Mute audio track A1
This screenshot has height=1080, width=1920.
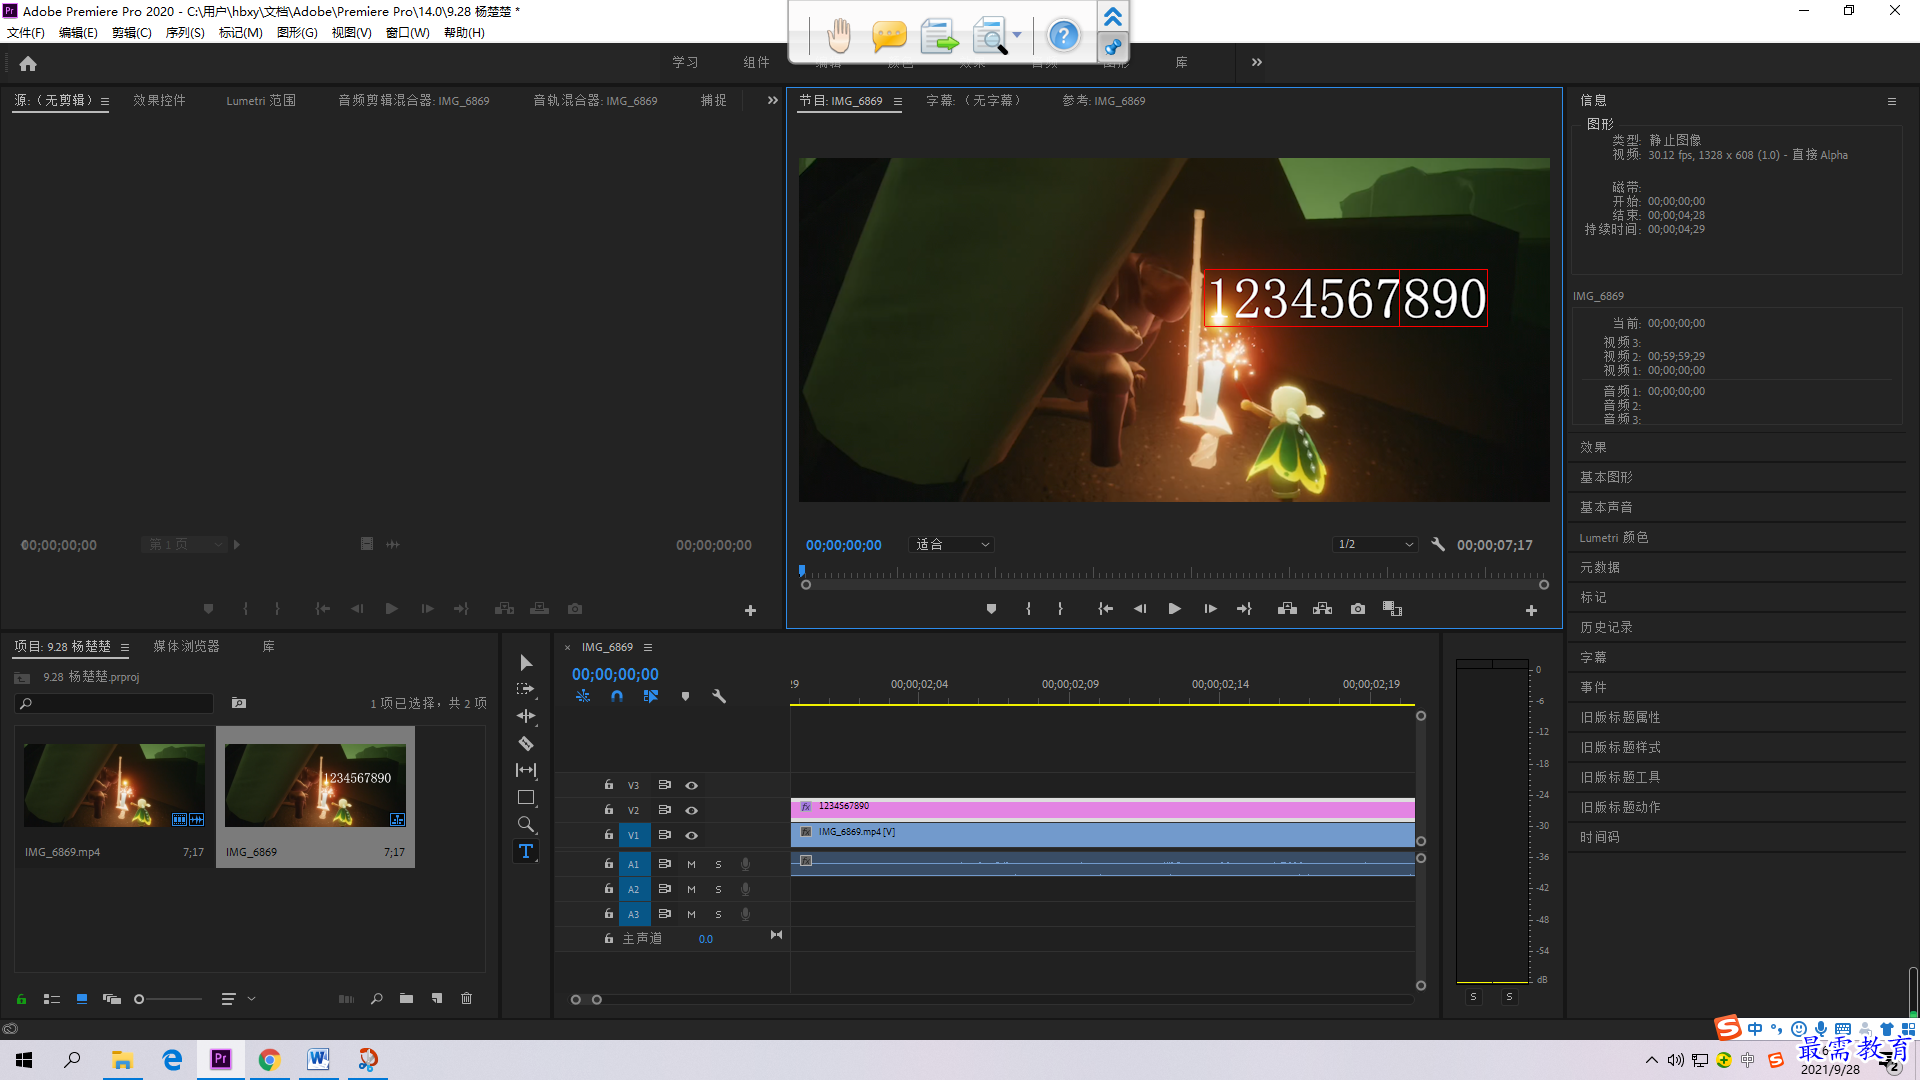(691, 865)
